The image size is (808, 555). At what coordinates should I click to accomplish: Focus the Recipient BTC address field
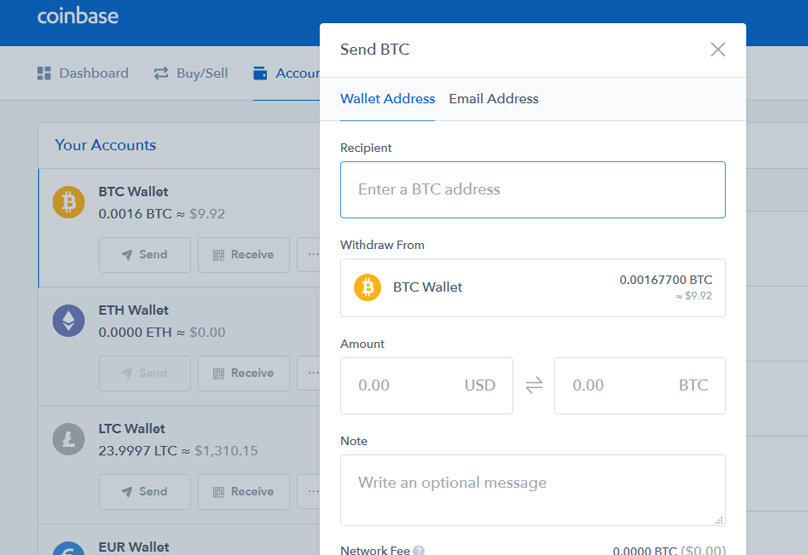(x=533, y=190)
